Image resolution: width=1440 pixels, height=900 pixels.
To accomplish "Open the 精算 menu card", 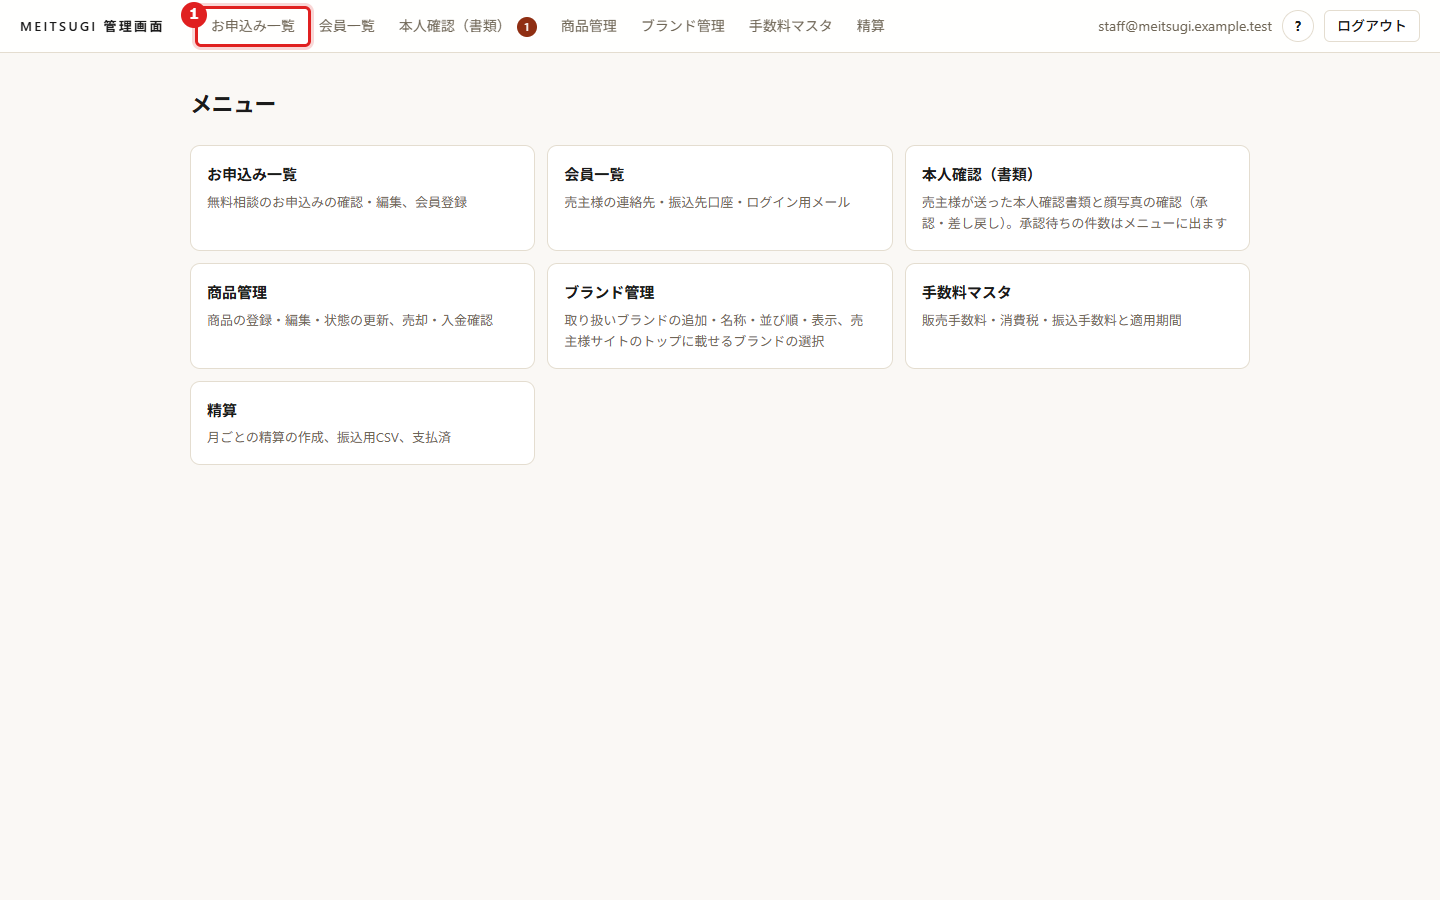I will (x=362, y=423).
